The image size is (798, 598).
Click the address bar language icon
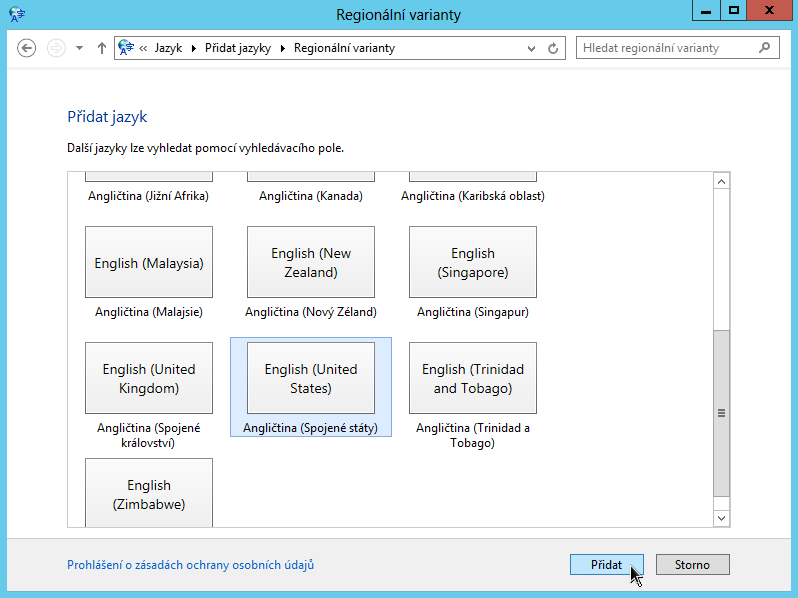coord(126,48)
